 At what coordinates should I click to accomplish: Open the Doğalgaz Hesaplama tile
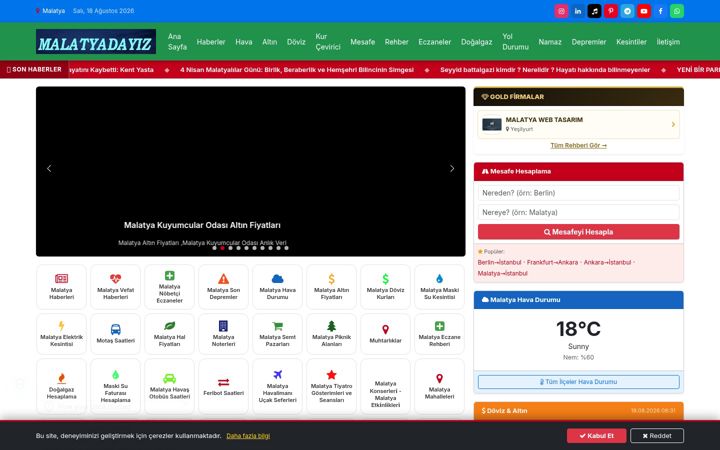[62, 387]
